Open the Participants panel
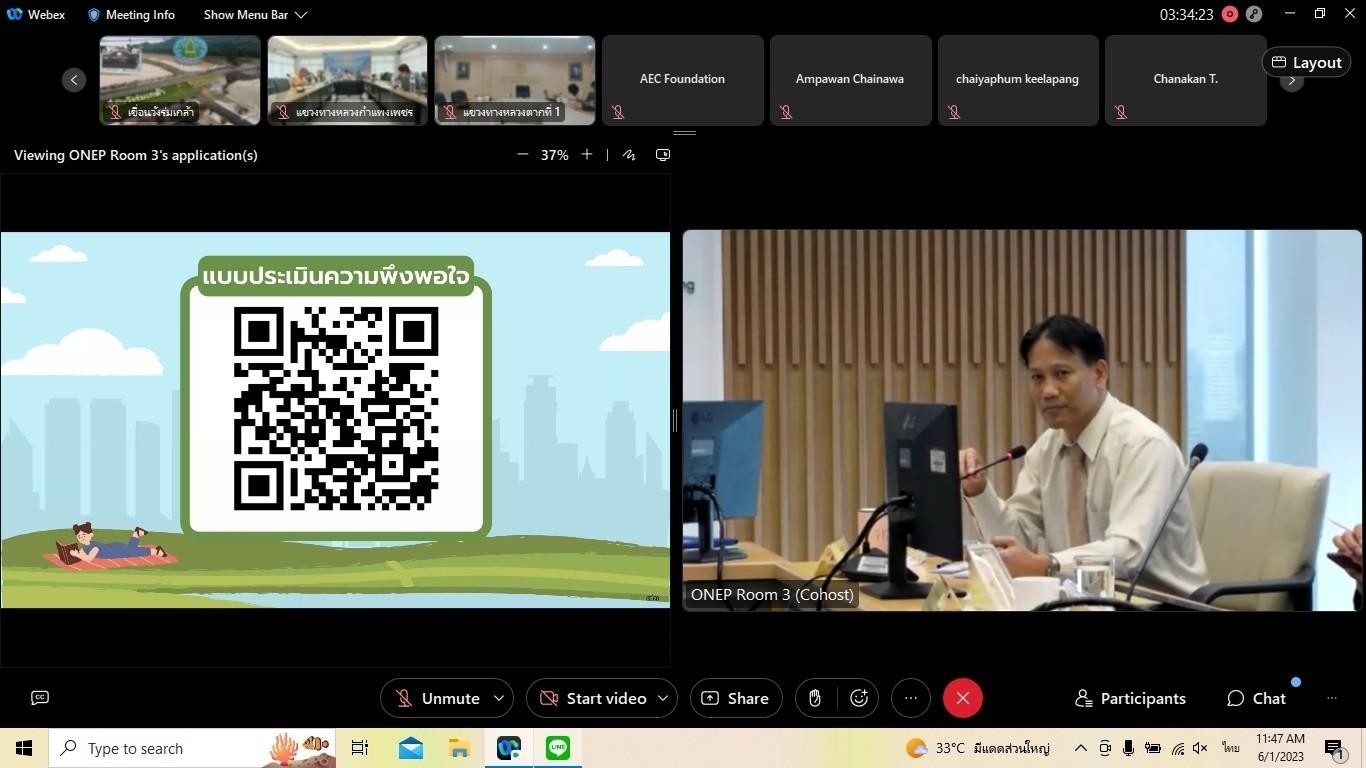The image size is (1366, 768). tap(1130, 698)
